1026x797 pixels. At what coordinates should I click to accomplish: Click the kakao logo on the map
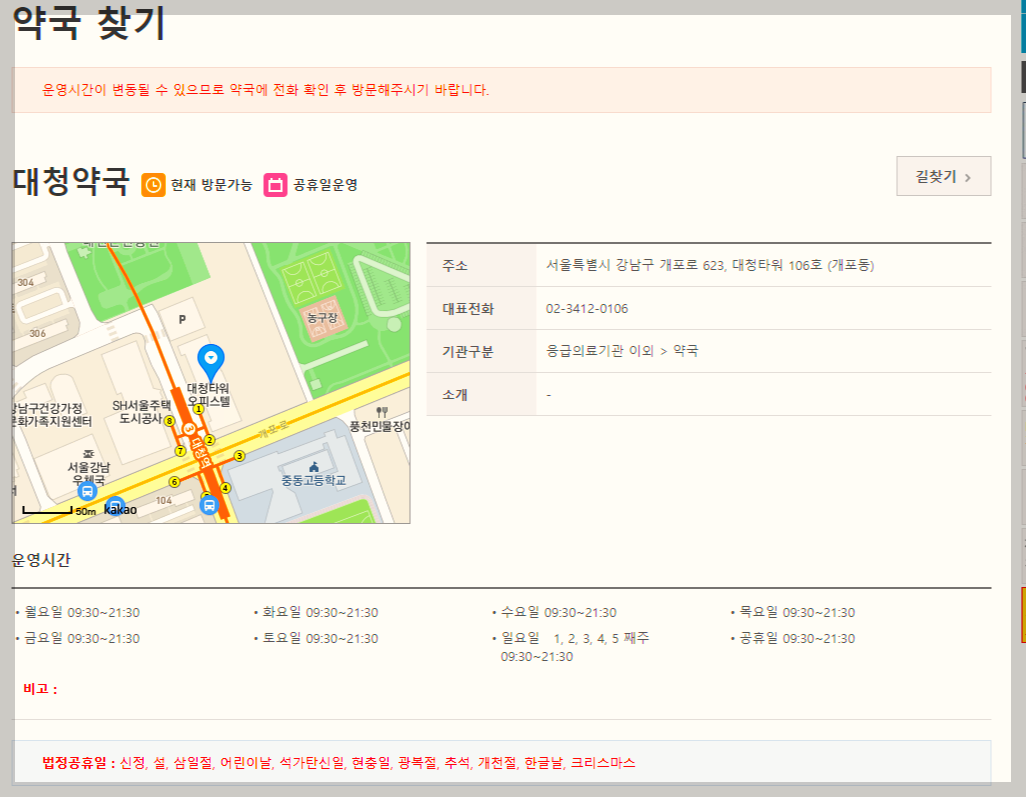(120, 509)
